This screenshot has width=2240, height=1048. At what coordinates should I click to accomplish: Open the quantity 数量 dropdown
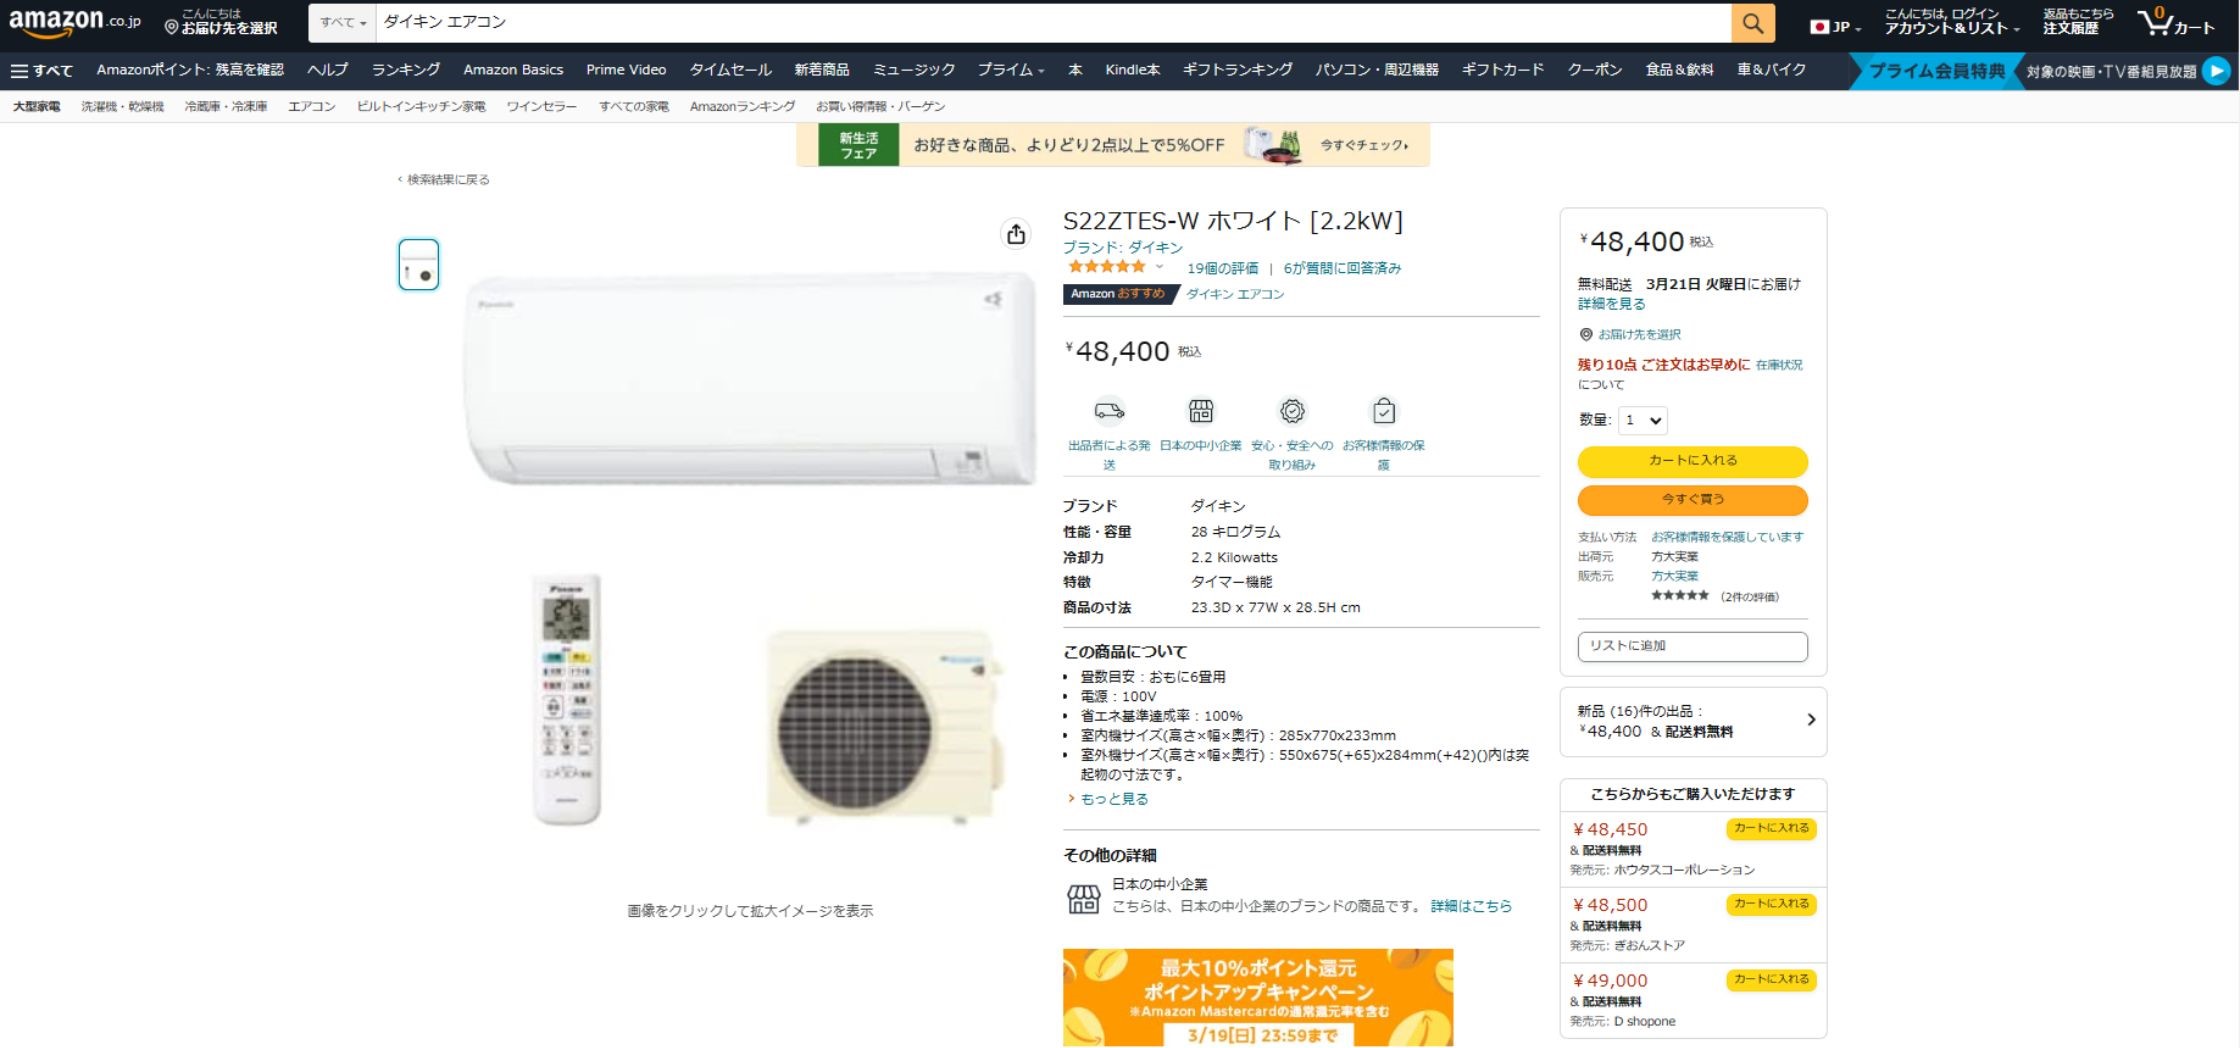(1642, 420)
